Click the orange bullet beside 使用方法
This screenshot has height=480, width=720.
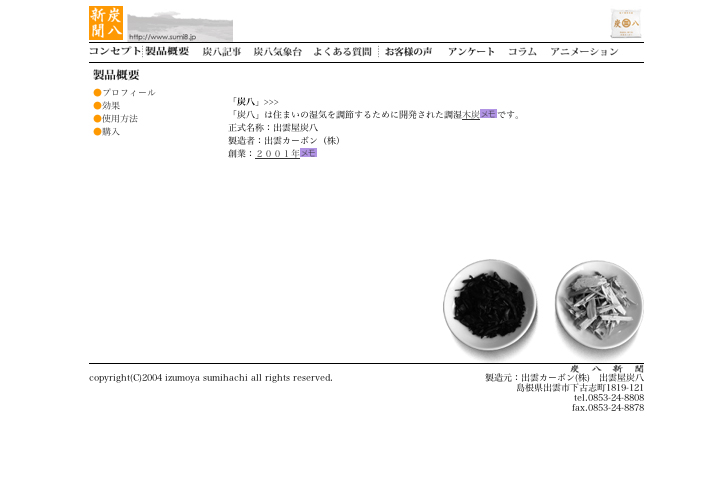pyautogui.click(x=97, y=119)
